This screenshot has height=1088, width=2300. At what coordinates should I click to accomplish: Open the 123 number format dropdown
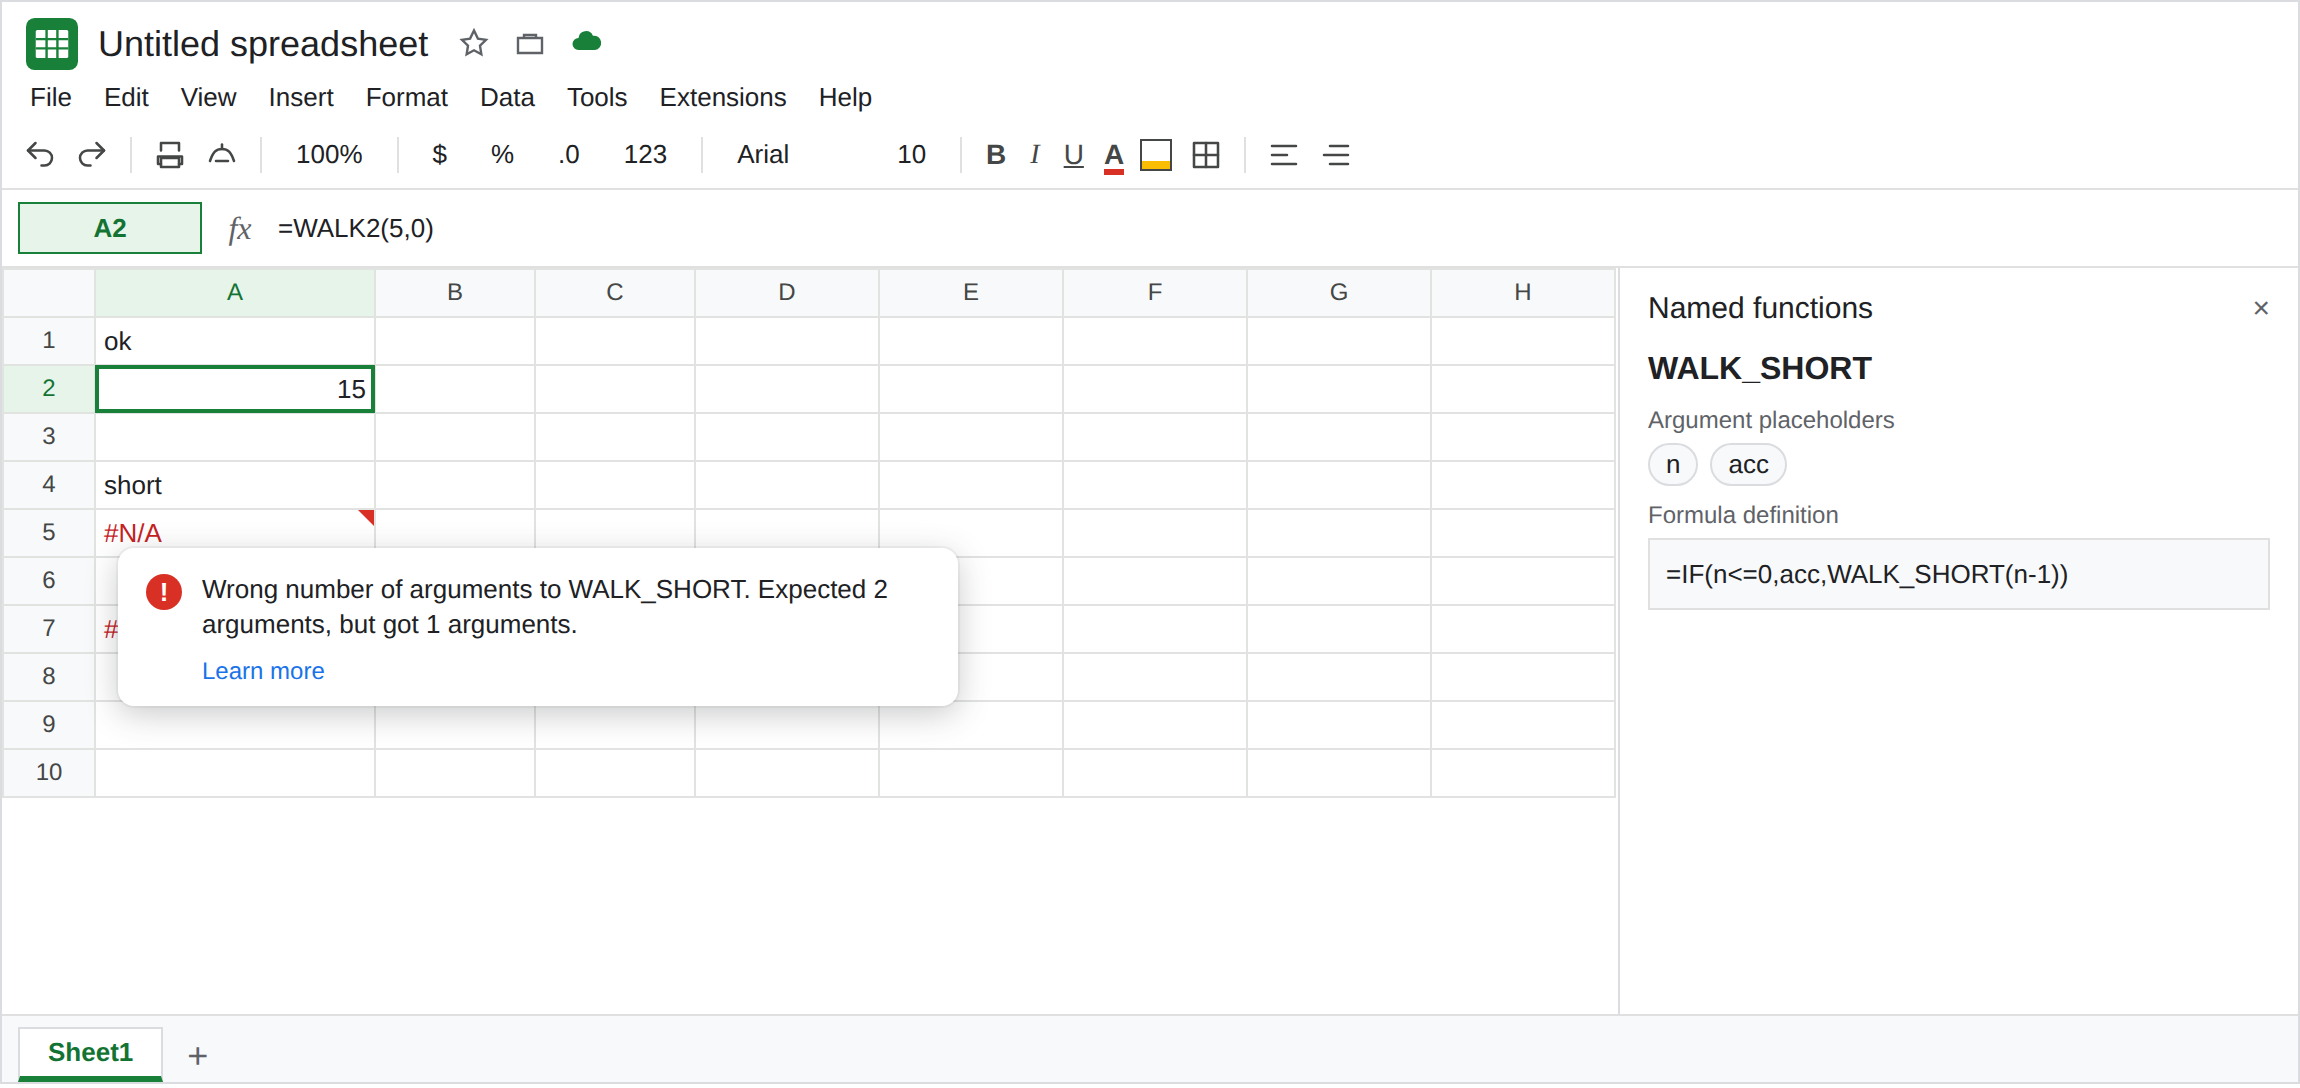[645, 155]
